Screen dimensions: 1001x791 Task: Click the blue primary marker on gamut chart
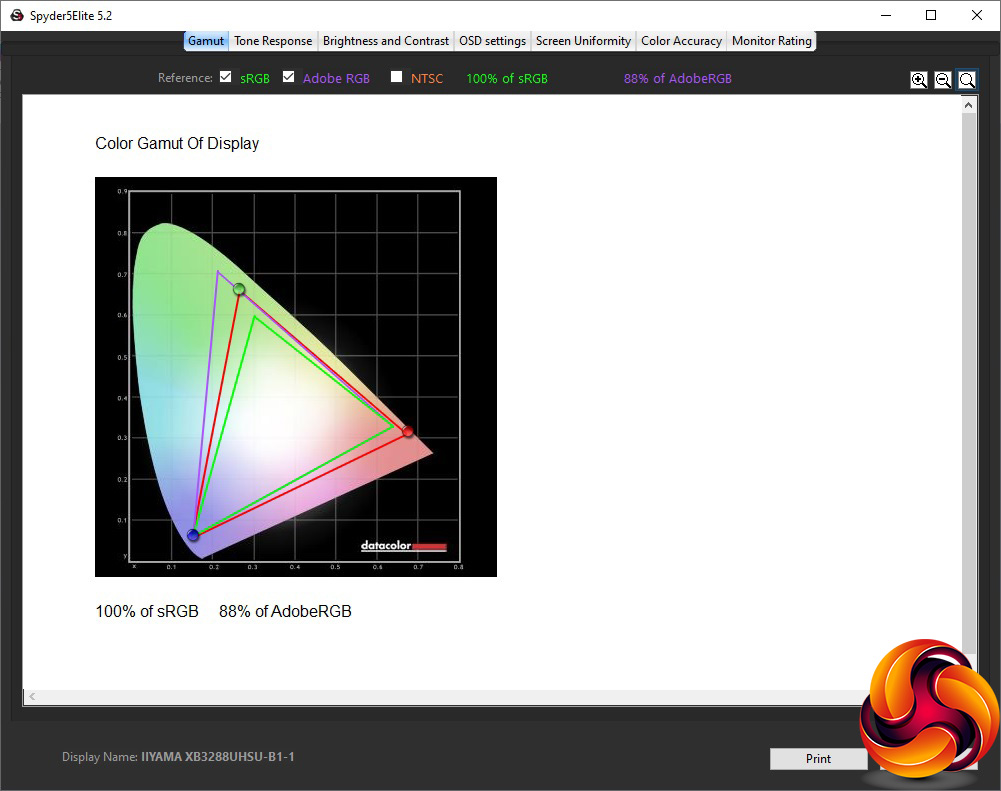pos(193,536)
